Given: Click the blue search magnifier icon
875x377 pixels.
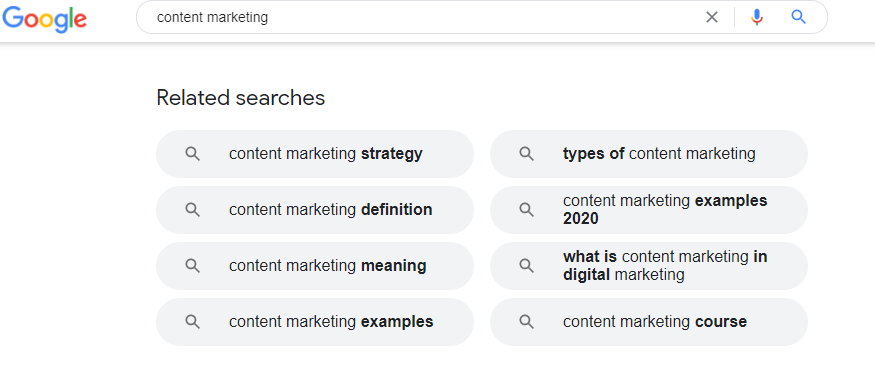Looking at the screenshot, I should point(799,17).
